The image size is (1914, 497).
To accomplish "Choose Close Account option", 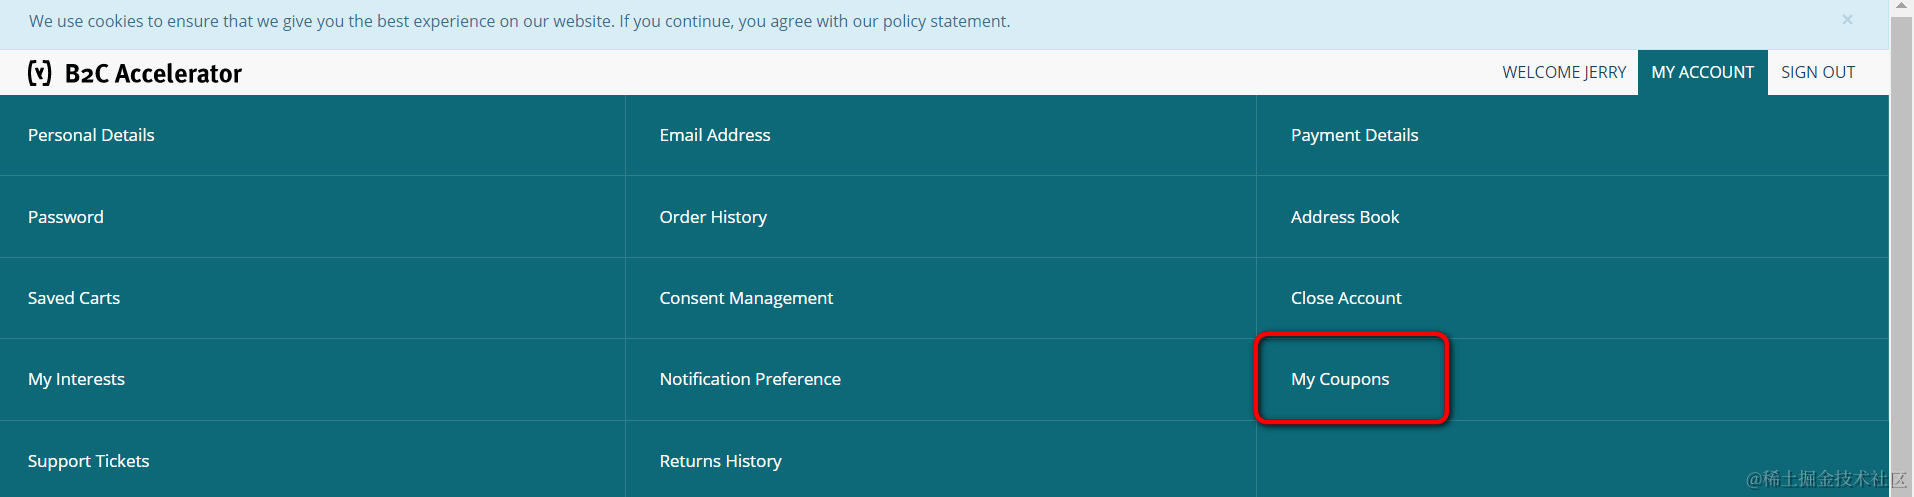I will 1346,298.
